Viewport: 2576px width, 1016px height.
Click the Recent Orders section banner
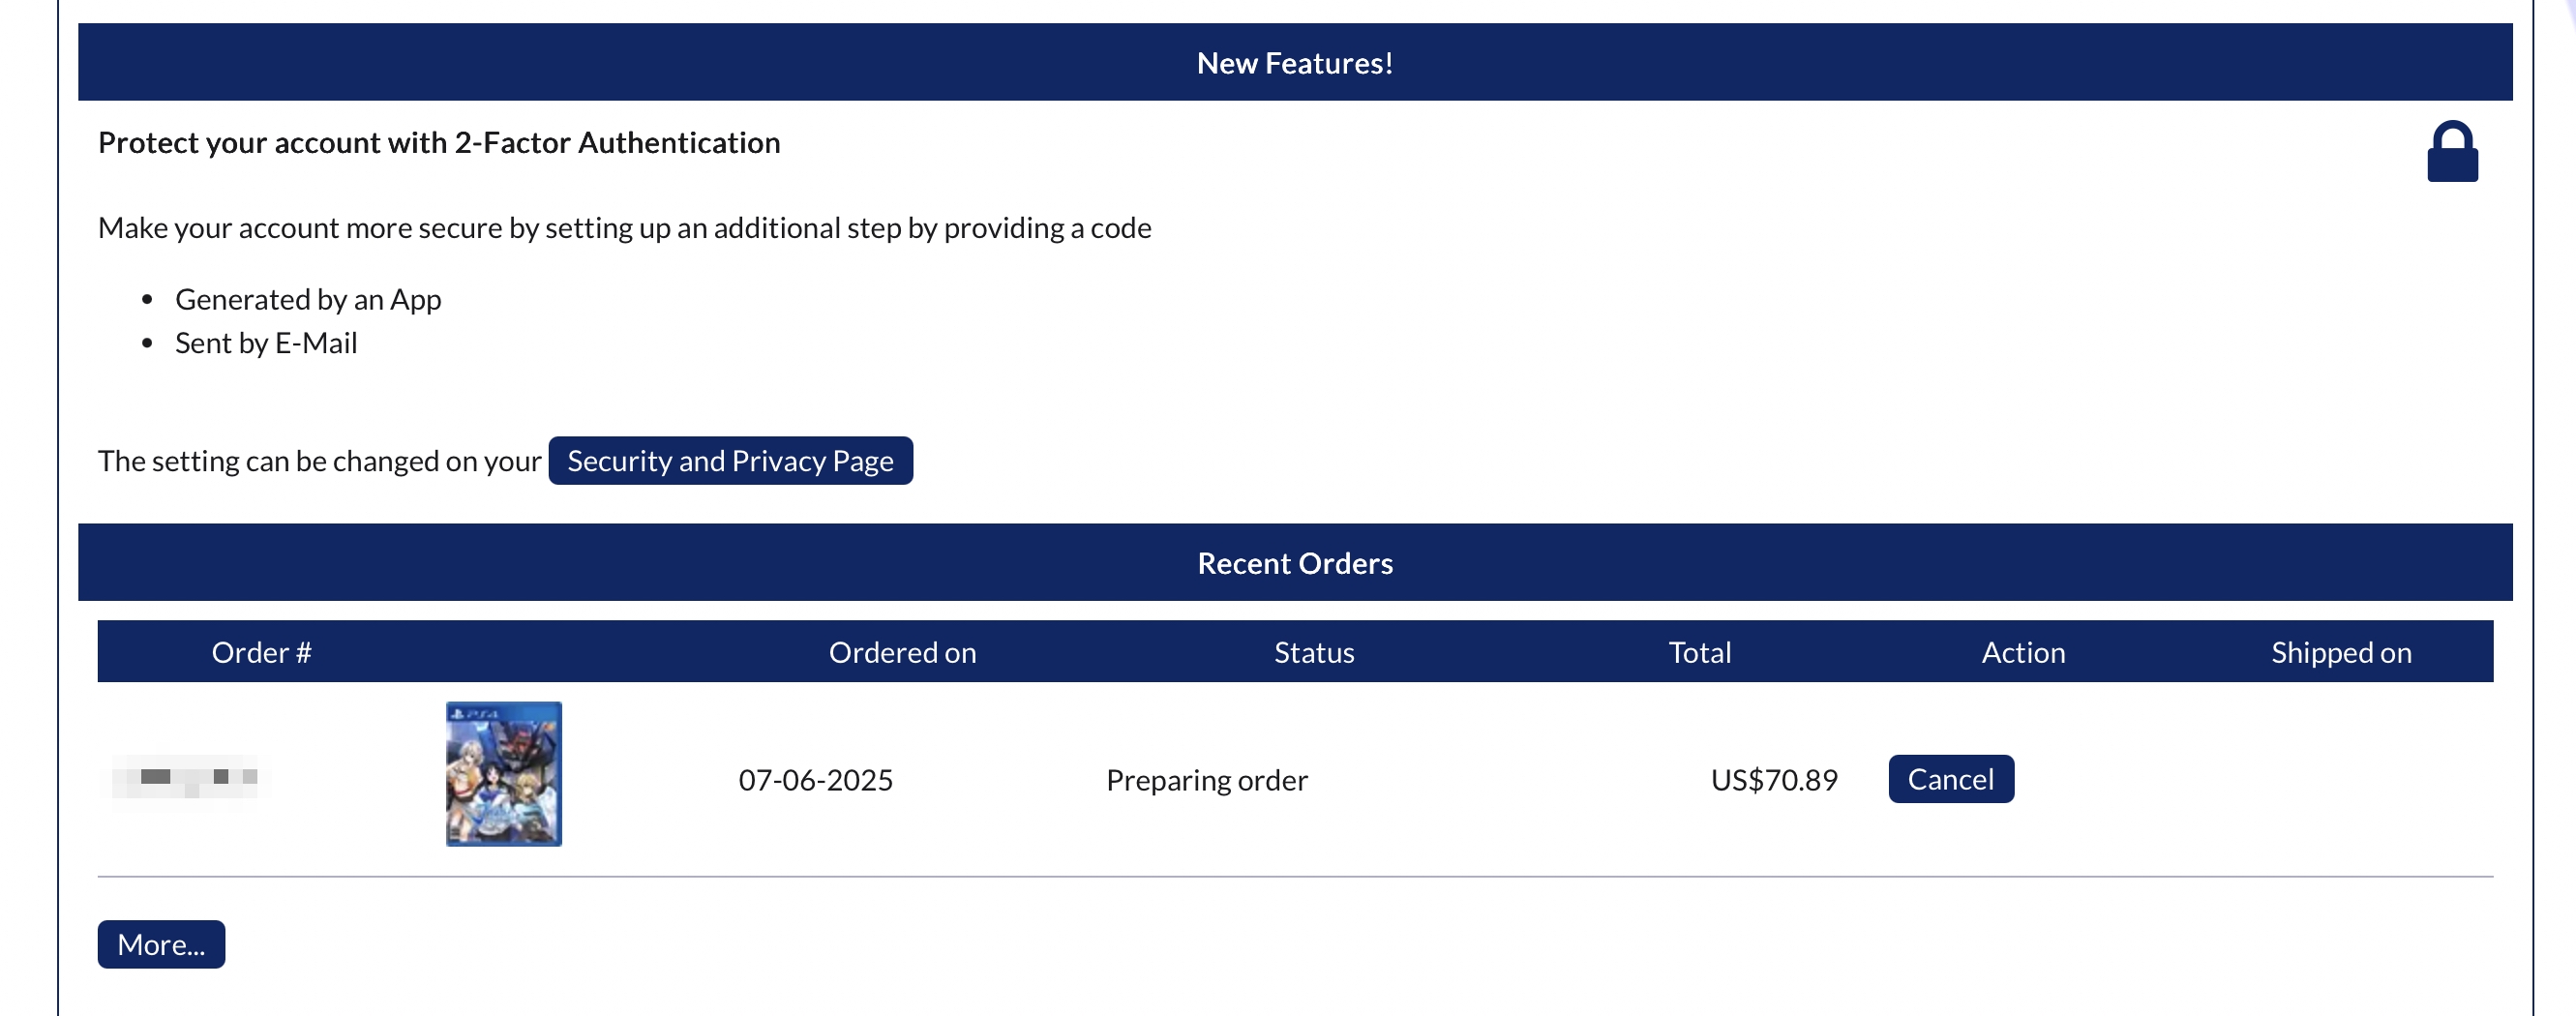pyautogui.click(x=1294, y=563)
